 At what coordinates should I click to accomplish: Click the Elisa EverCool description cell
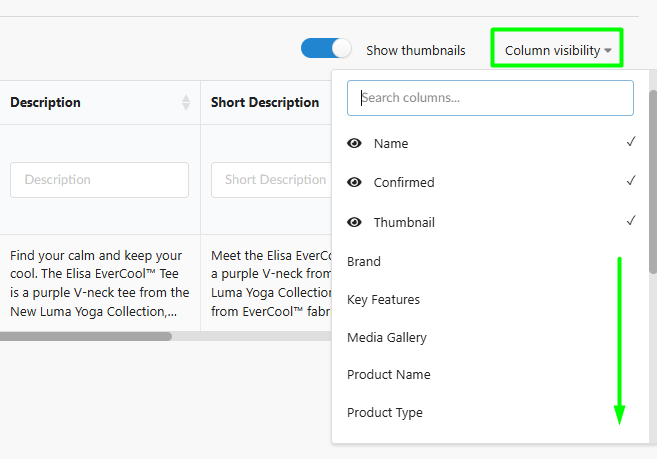100,283
